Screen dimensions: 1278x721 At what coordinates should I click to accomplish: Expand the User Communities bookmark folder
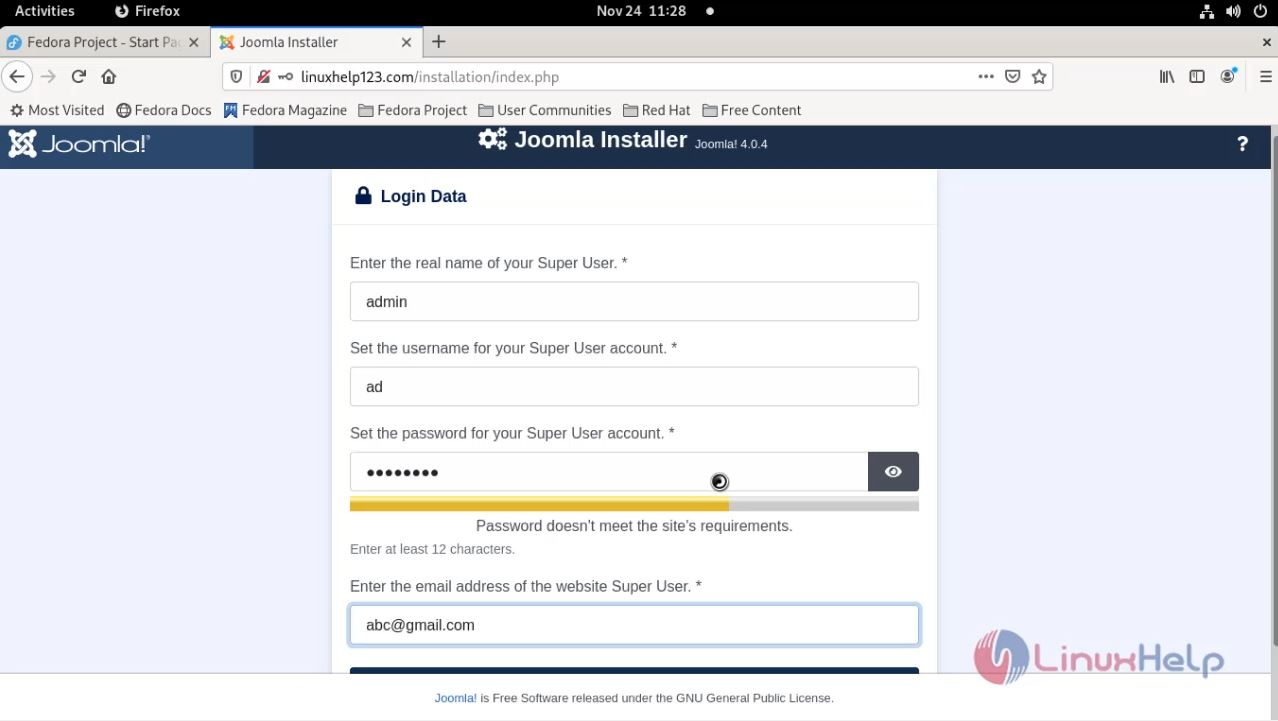(545, 110)
